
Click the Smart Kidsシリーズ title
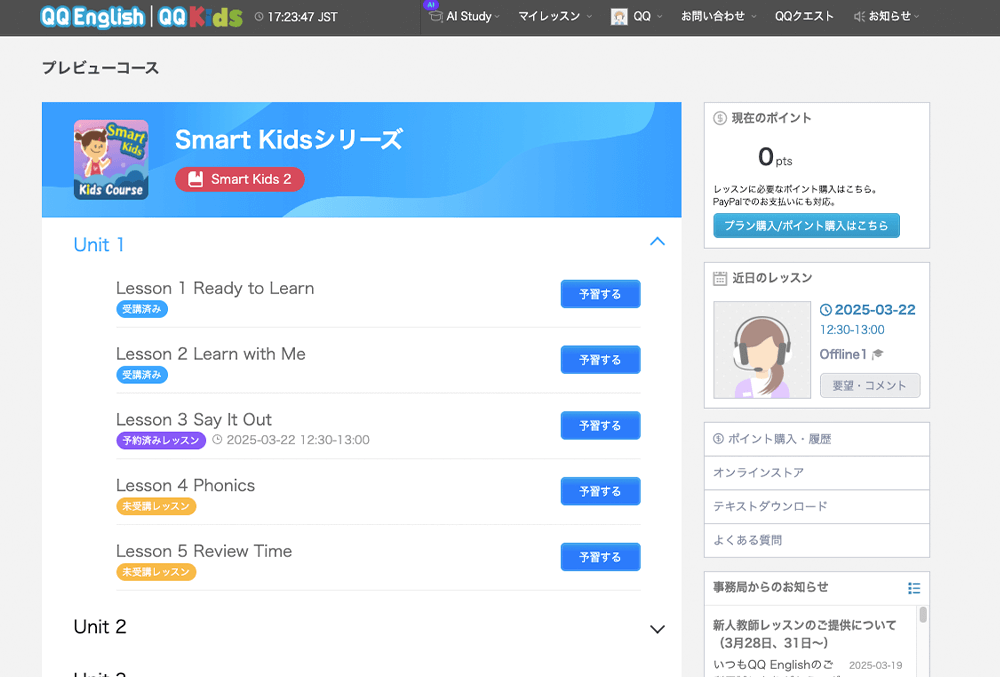pyautogui.click(x=289, y=140)
